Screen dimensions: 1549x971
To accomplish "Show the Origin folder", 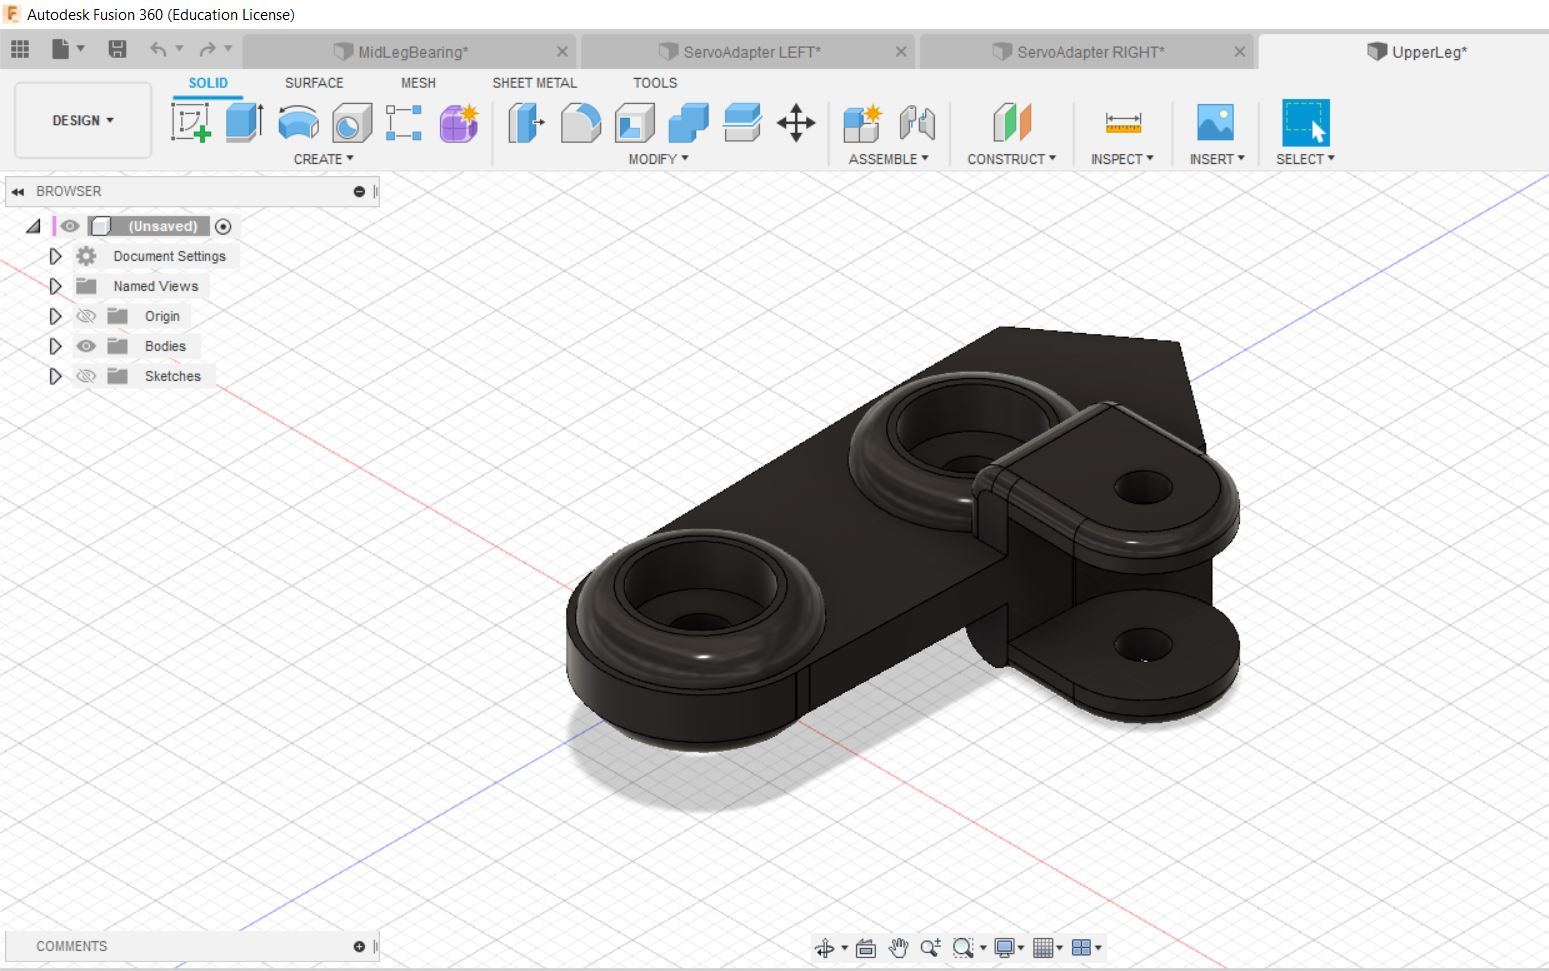I will coord(86,316).
